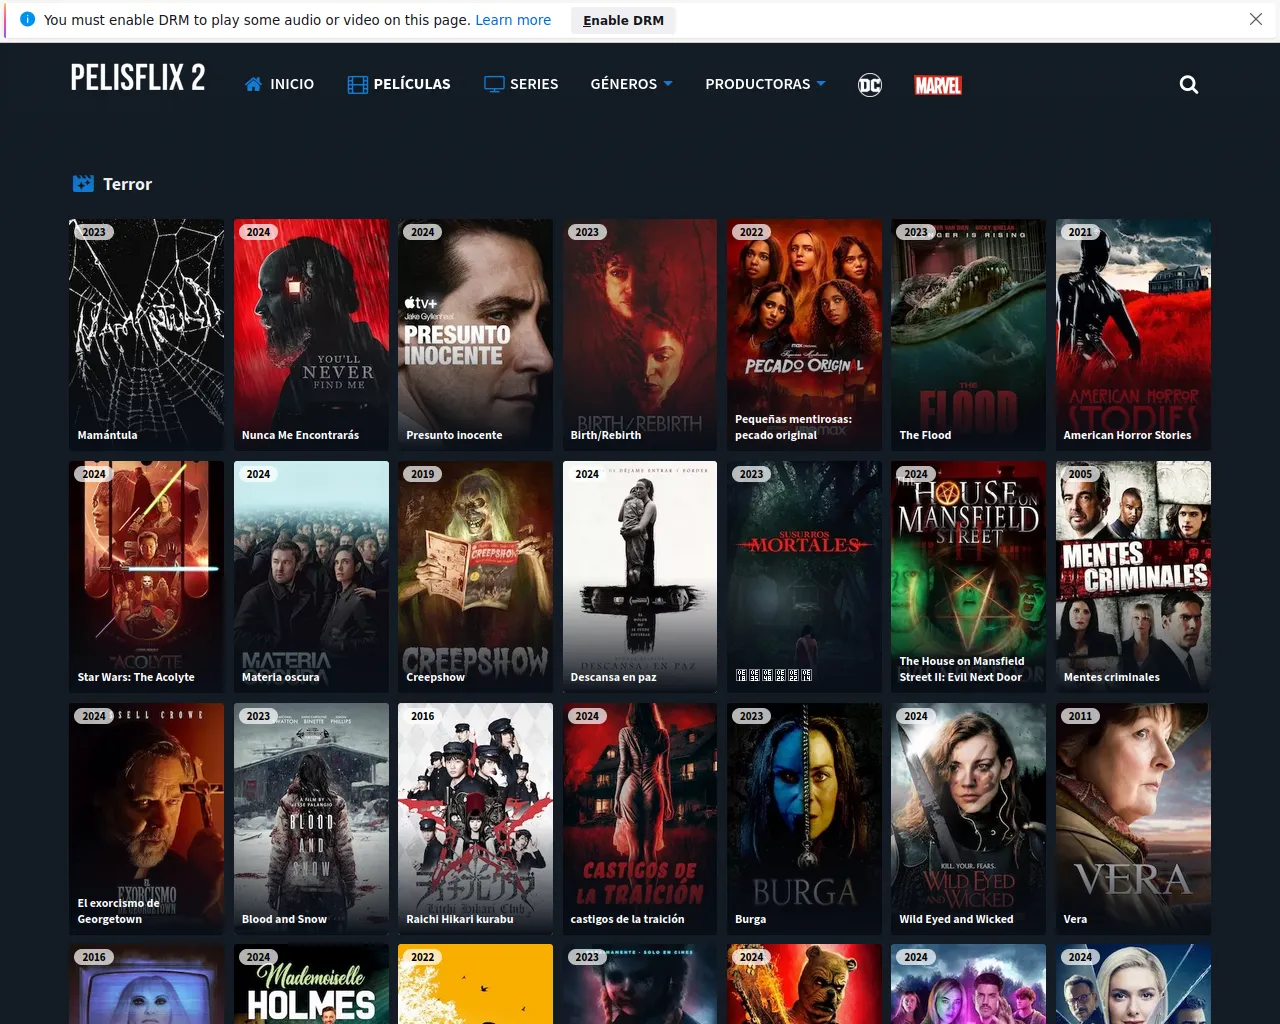1280x1024 pixels.
Task: Click the 'Burga' title text
Action: tap(750, 919)
